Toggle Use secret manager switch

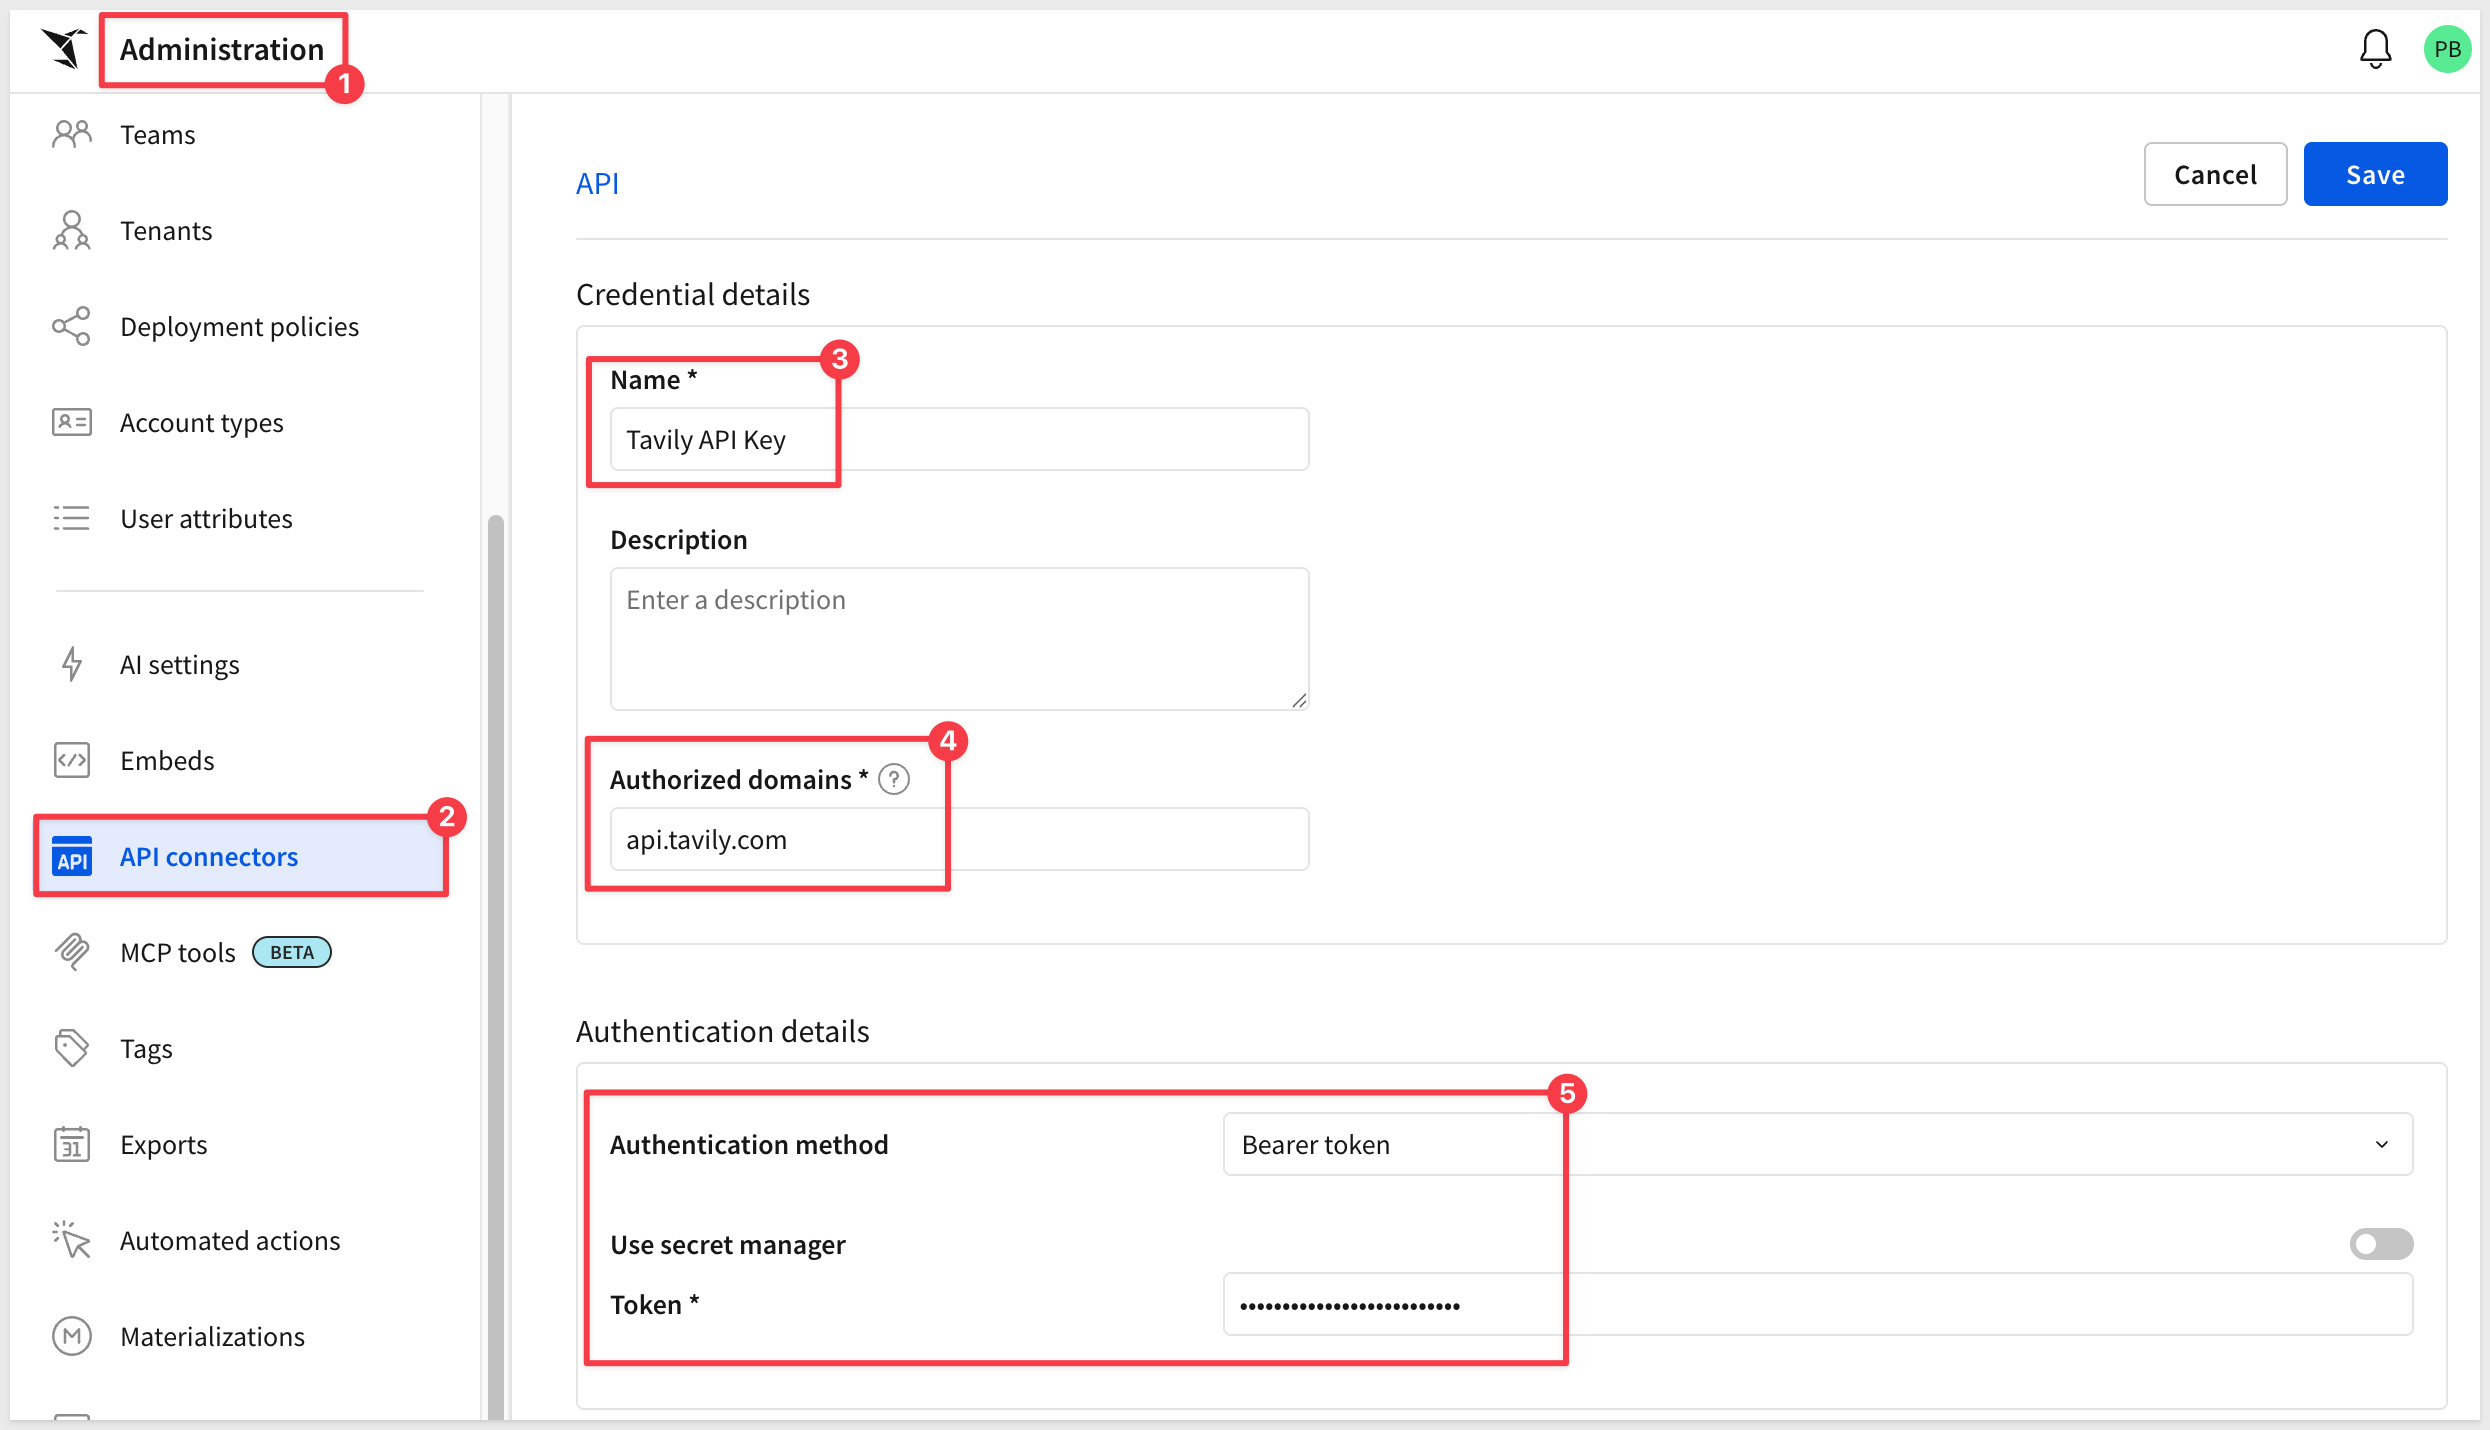click(2381, 1244)
